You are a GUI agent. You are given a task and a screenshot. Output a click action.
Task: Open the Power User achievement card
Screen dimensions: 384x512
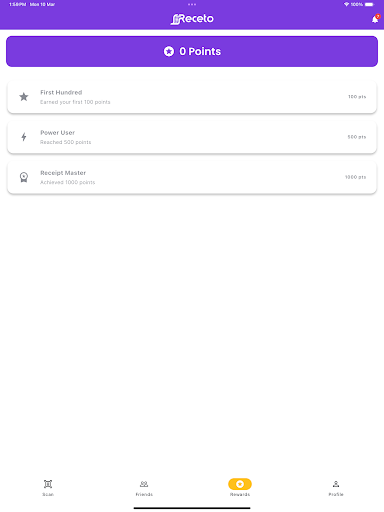tap(192, 137)
